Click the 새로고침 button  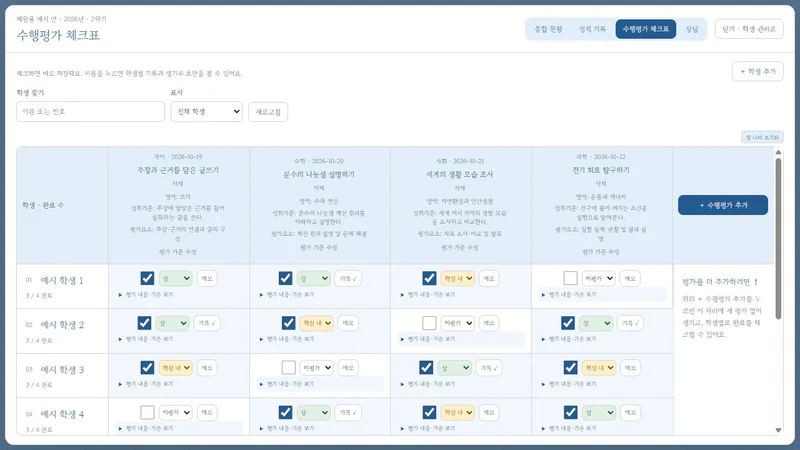268,112
